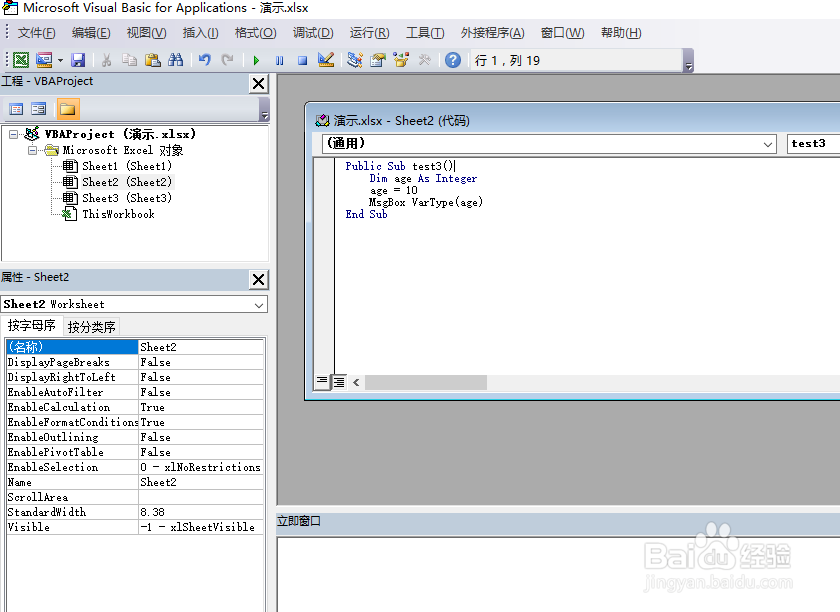This screenshot has width=840, height=612.
Task: Open the Properties Window icon
Action: click(378, 60)
